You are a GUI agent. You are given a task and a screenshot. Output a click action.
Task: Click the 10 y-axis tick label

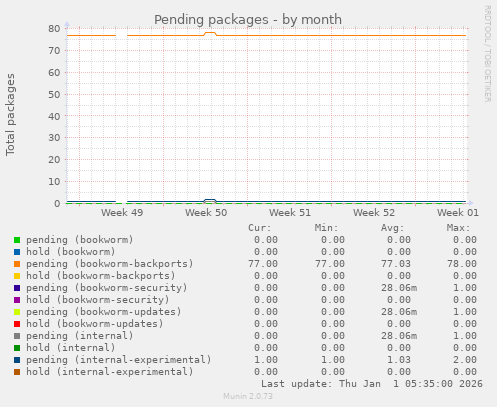54,182
